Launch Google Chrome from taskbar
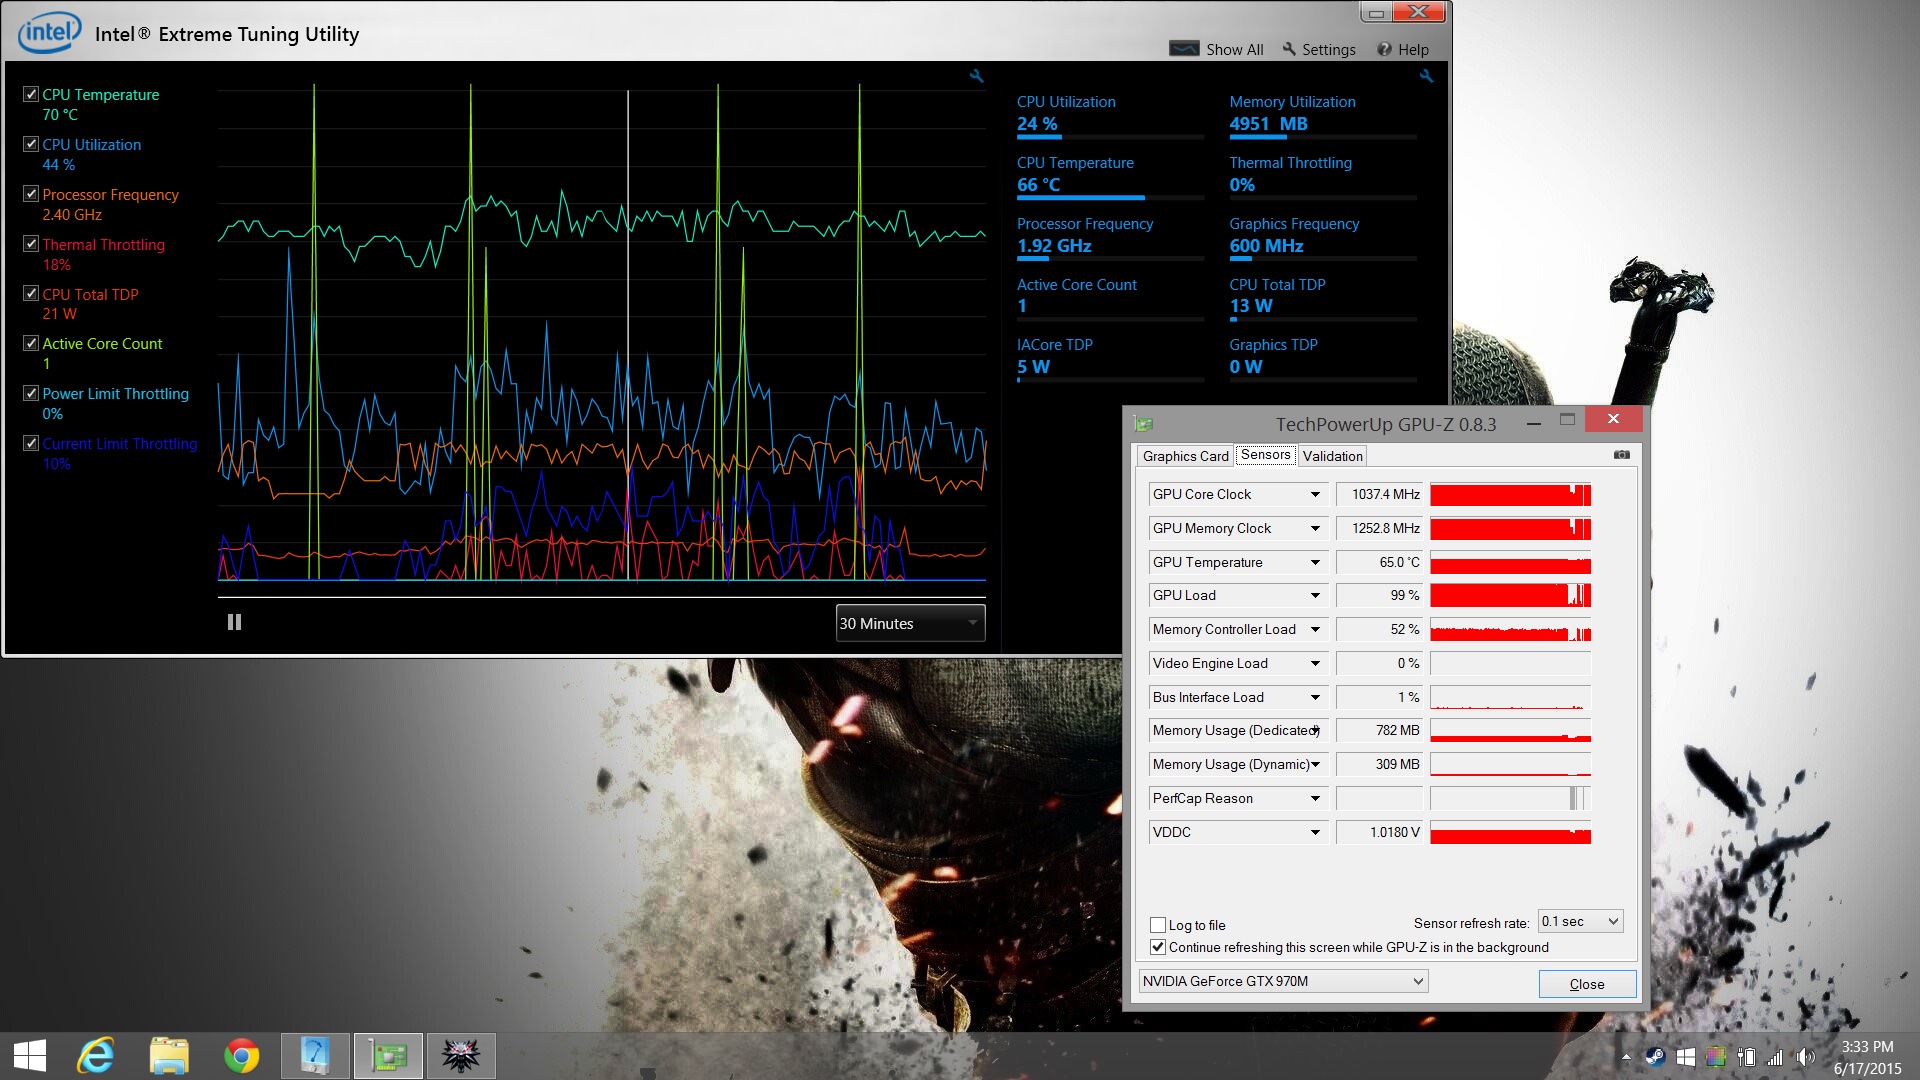The image size is (1920, 1080). pos(241,1056)
